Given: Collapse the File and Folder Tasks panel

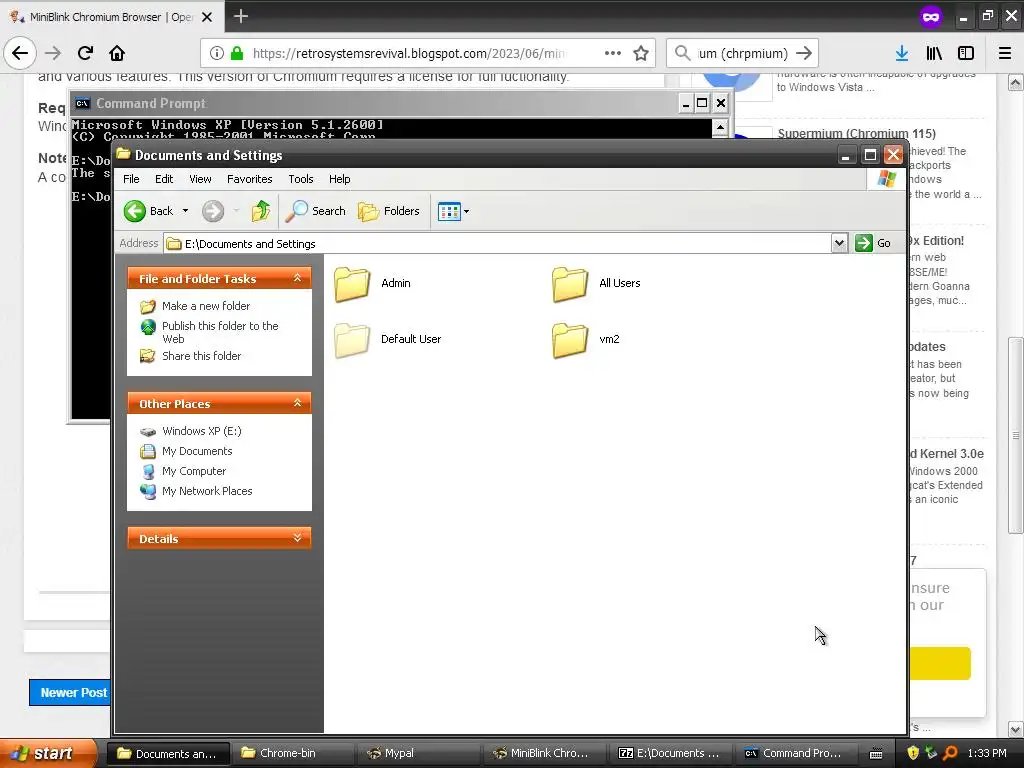Looking at the screenshot, I should [x=297, y=278].
